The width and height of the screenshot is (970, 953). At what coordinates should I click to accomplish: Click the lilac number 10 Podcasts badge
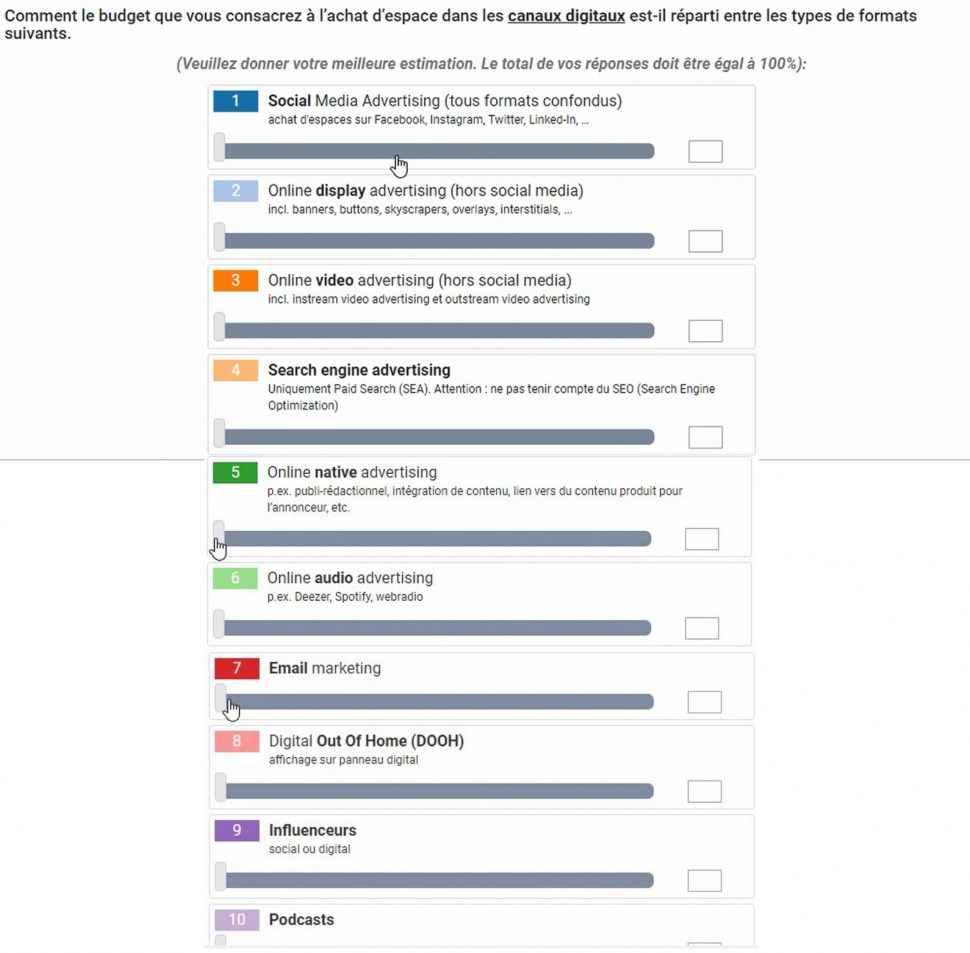pos(237,920)
